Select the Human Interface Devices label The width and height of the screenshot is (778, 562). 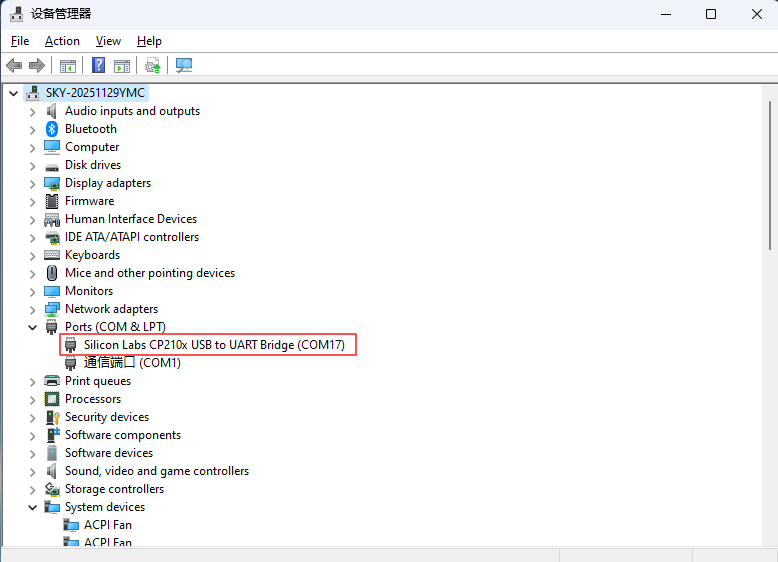[131, 219]
